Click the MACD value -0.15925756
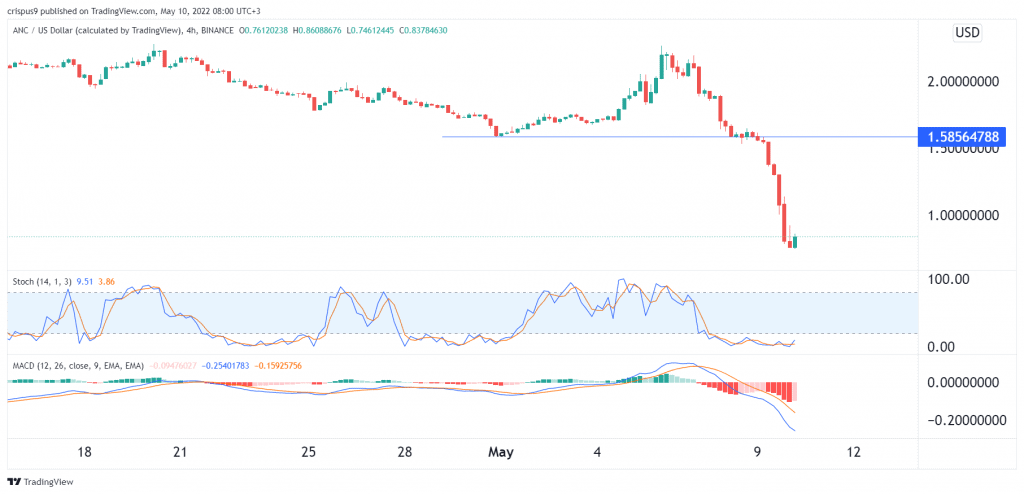 pyautogui.click(x=276, y=365)
